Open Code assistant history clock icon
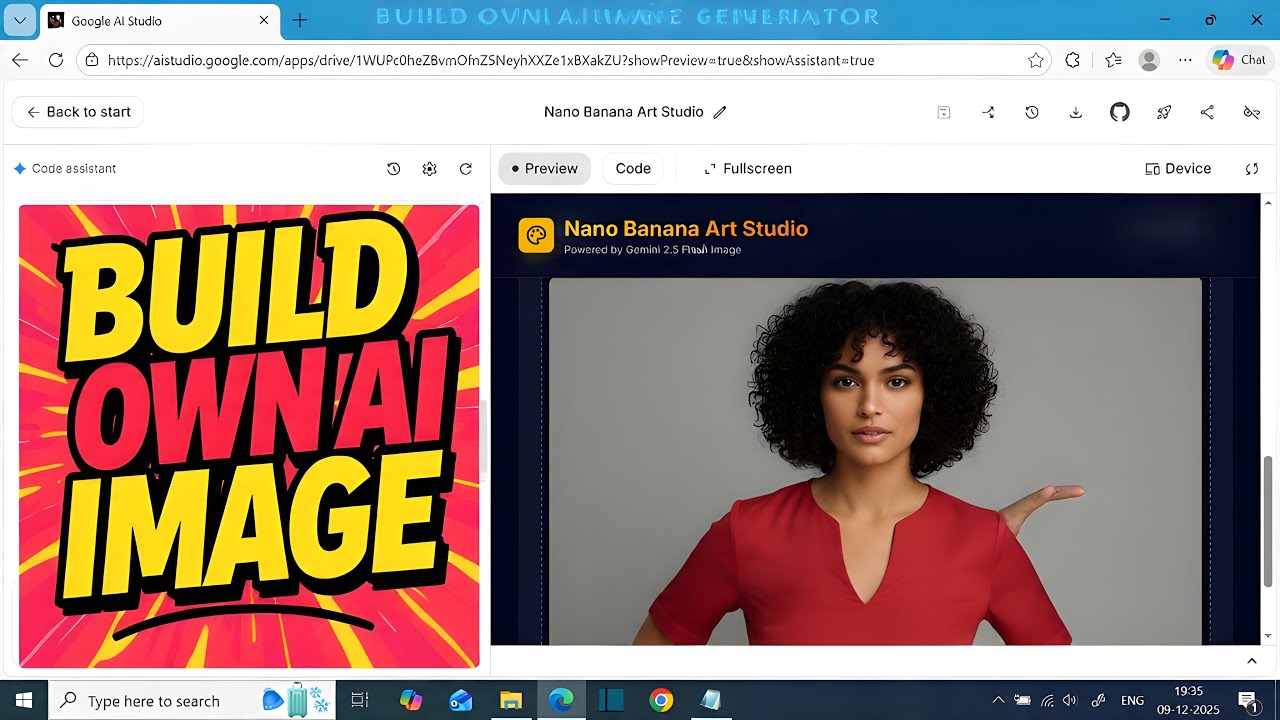The width and height of the screenshot is (1280, 720). [393, 169]
